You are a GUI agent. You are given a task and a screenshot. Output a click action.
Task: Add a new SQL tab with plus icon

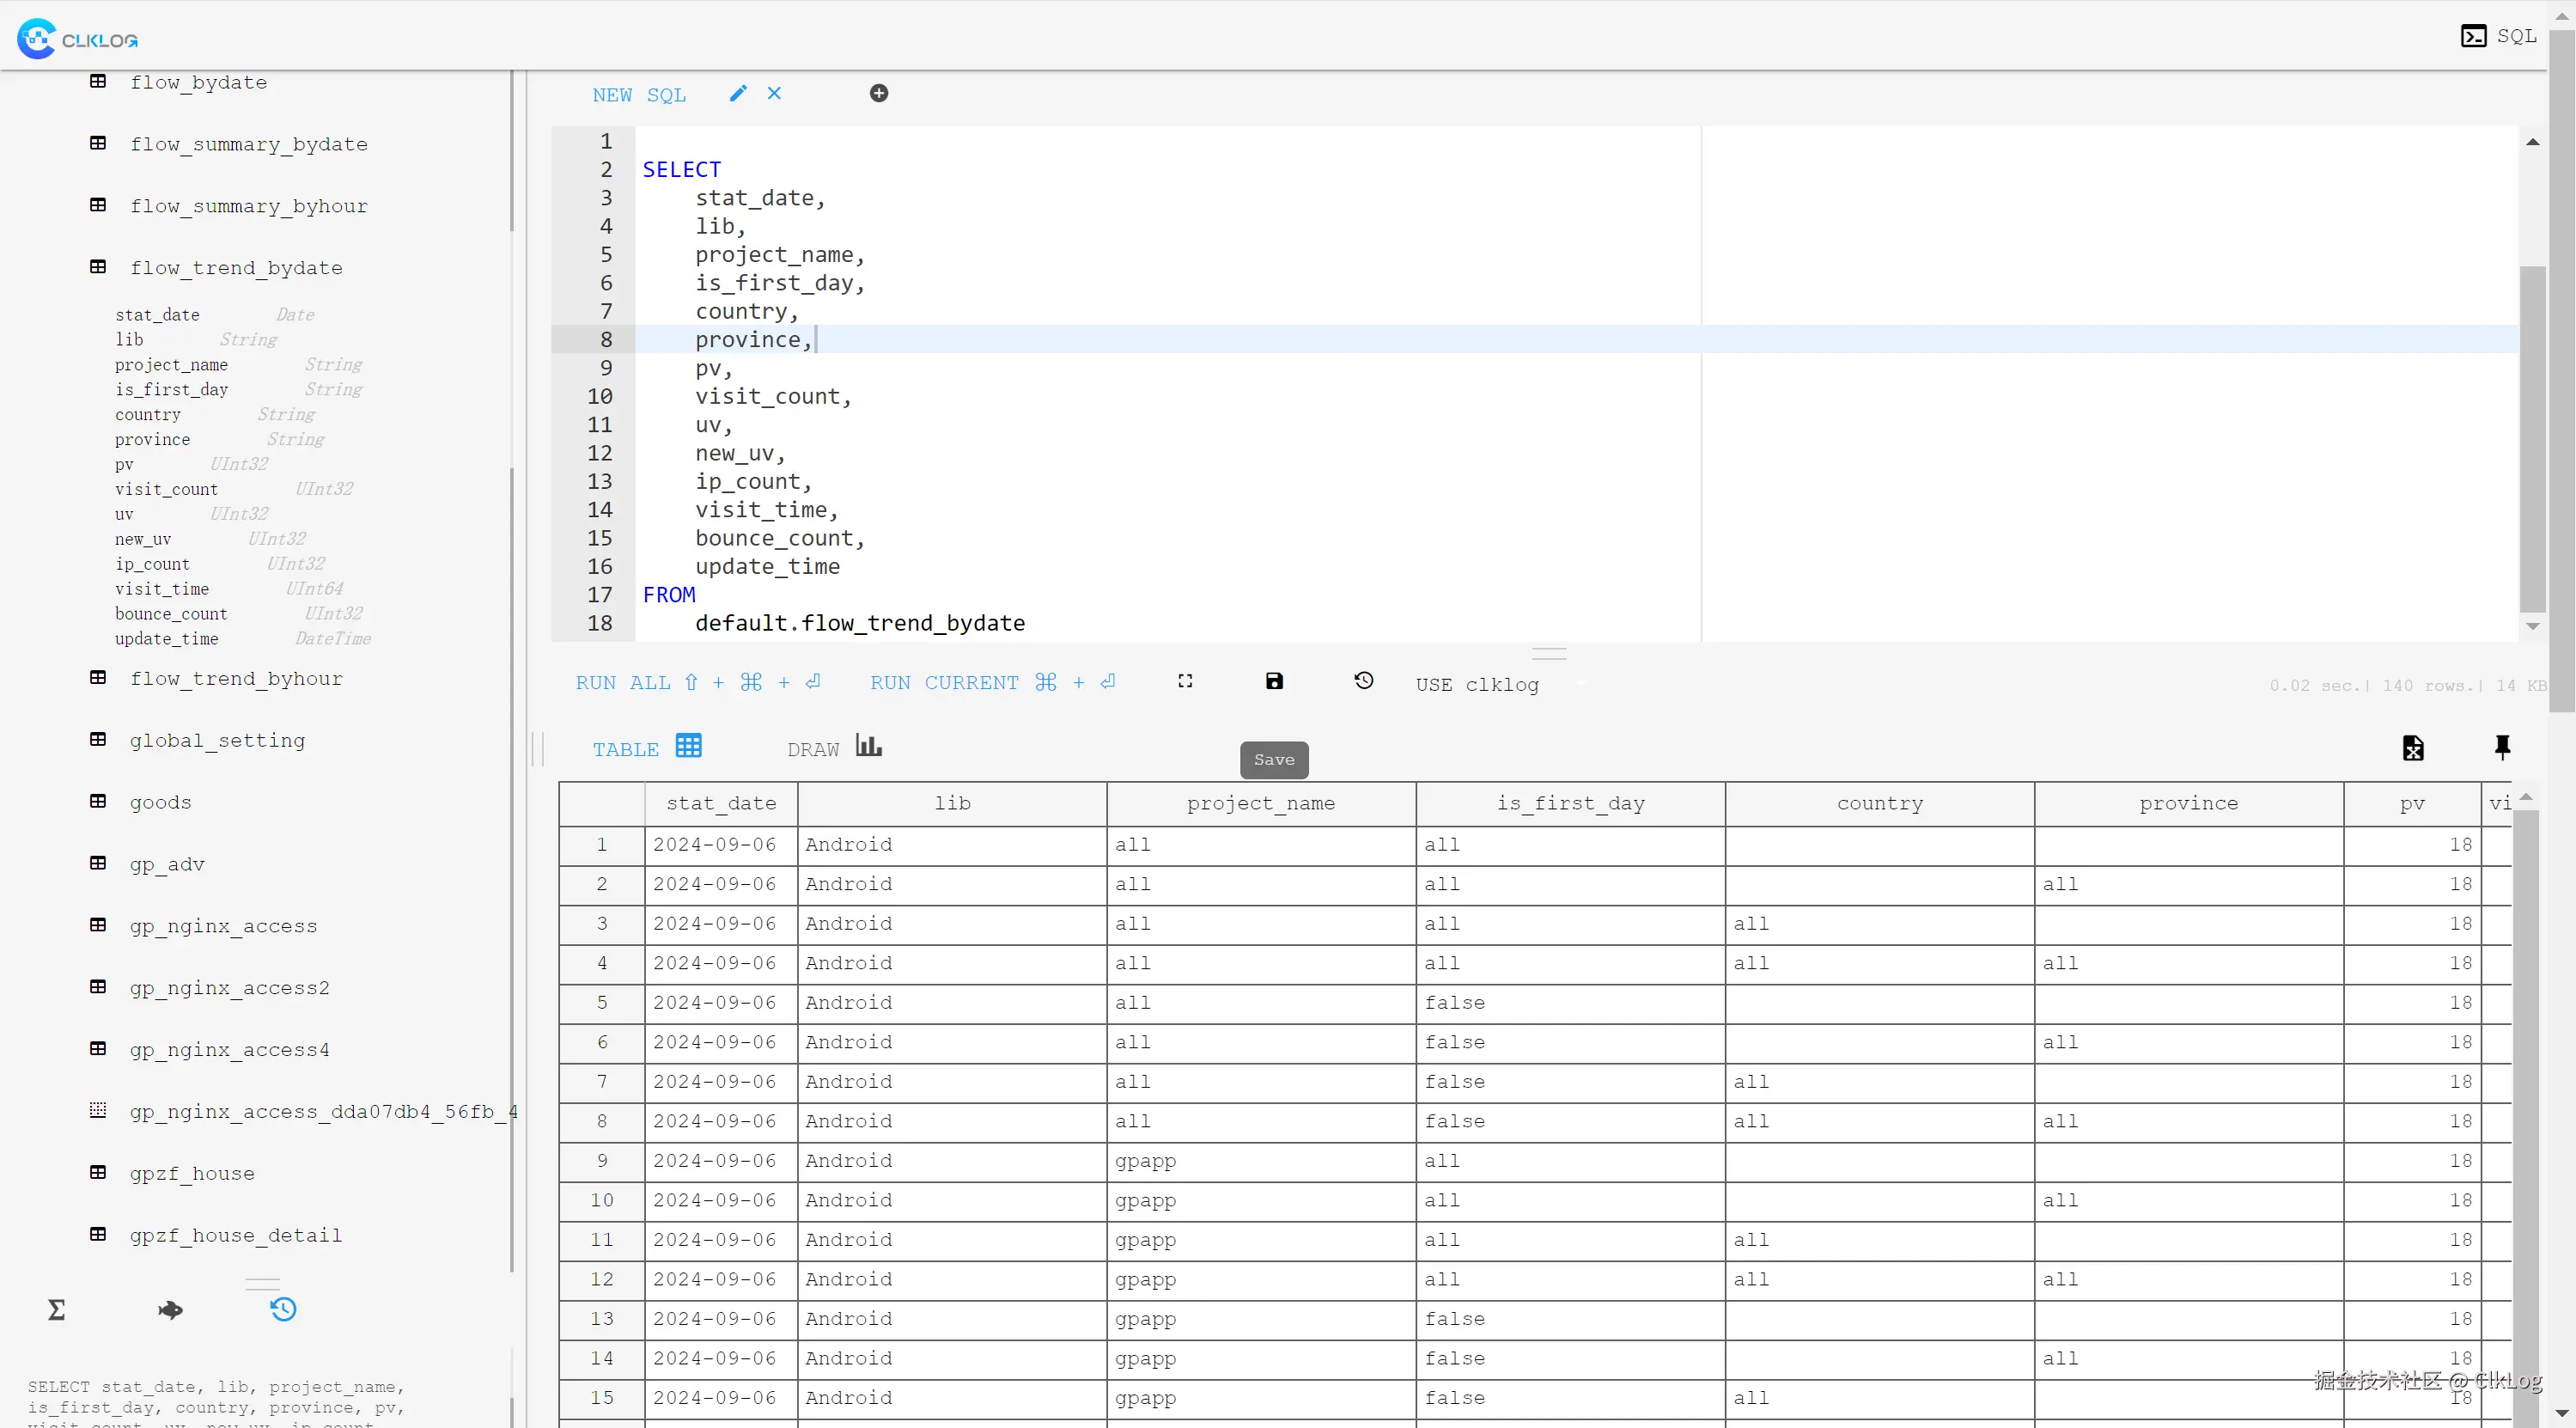pyautogui.click(x=879, y=94)
